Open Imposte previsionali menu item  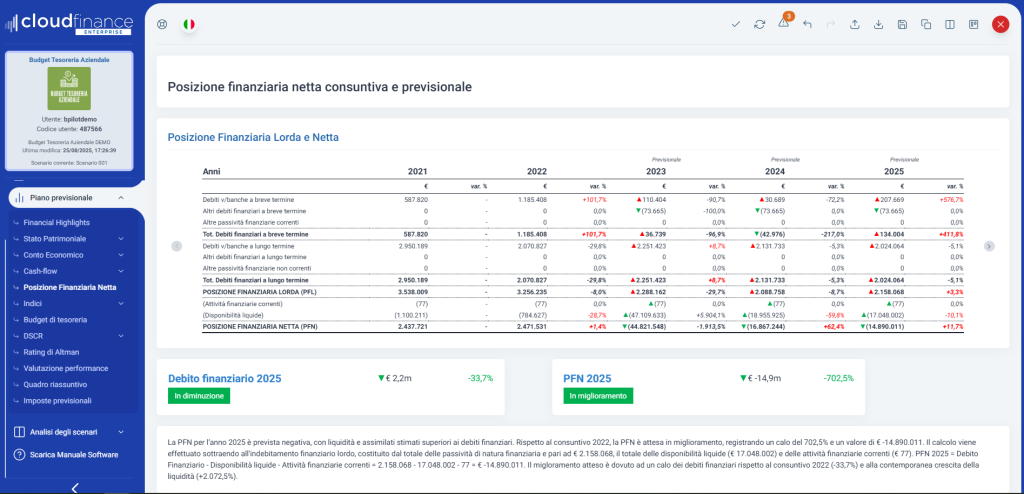tap(57, 401)
